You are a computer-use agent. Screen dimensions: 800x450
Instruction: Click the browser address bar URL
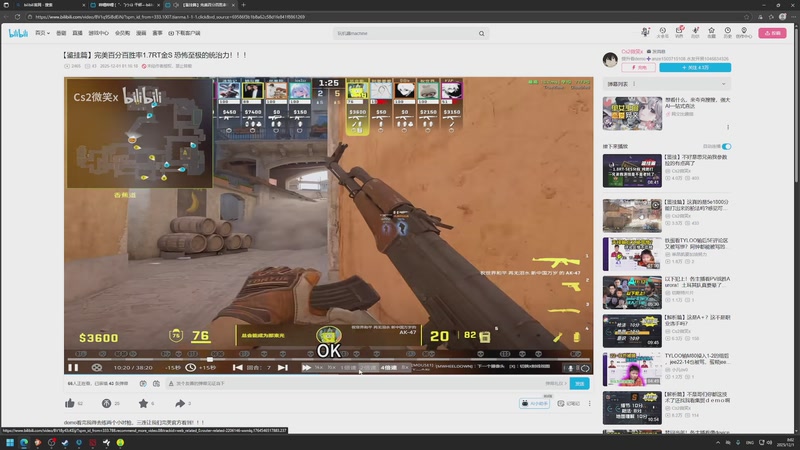[x=170, y=17]
